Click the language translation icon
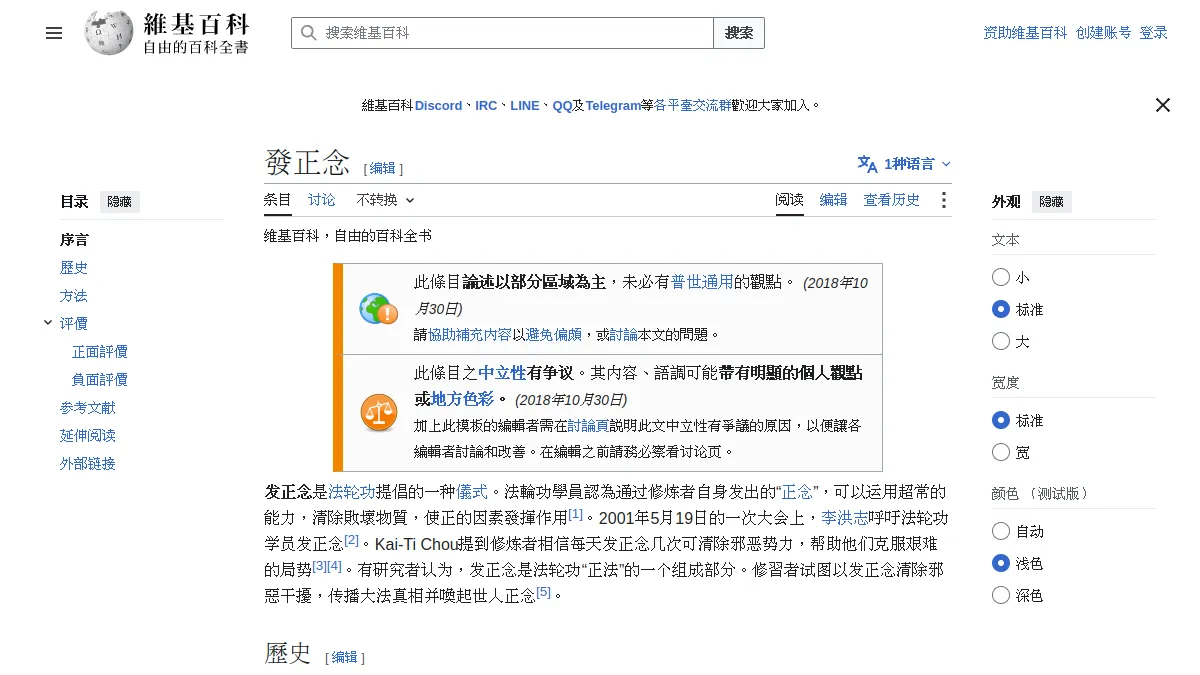This screenshot has height=675, width=1200. (x=867, y=164)
